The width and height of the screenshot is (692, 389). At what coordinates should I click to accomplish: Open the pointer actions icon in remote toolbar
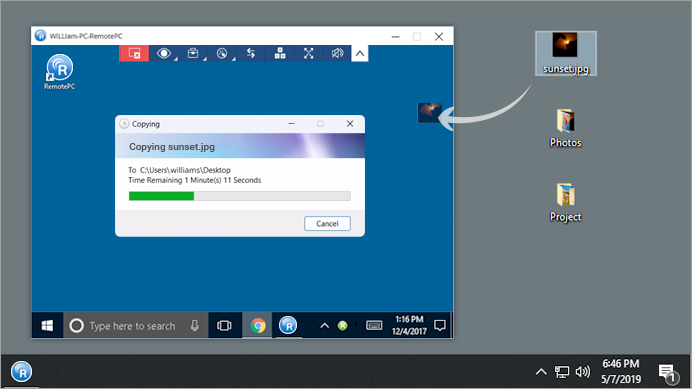pyautogui.click(x=222, y=54)
